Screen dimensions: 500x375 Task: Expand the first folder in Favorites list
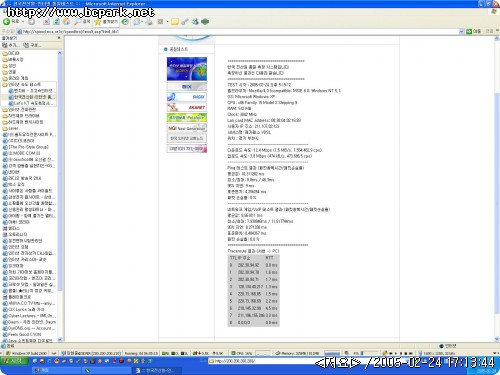coord(11,53)
